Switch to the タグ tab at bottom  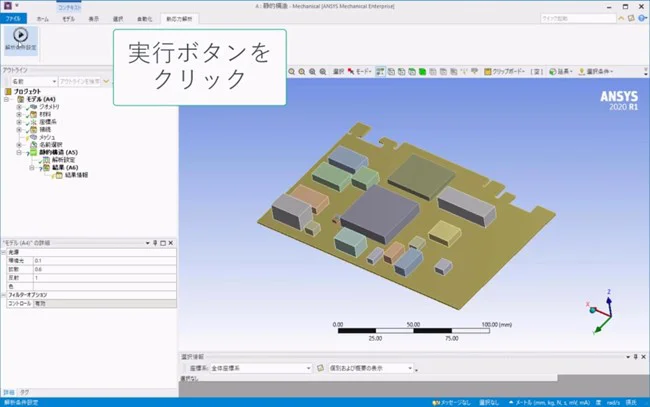point(25,392)
